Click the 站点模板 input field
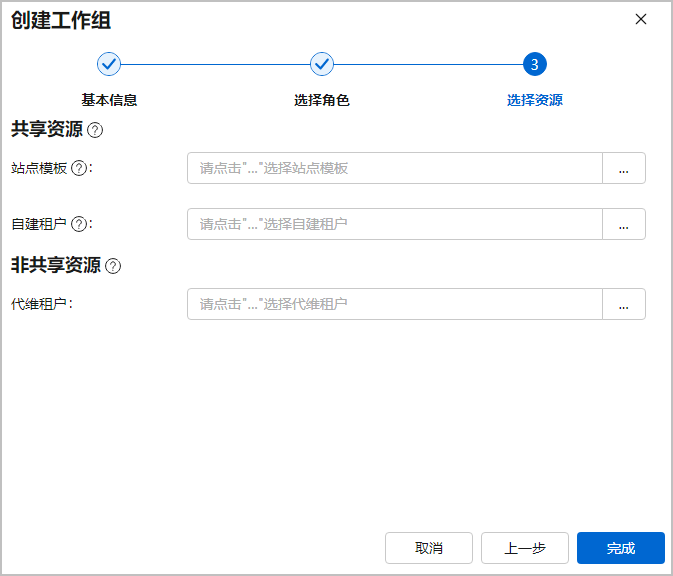673x576 pixels. click(x=394, y=168)
